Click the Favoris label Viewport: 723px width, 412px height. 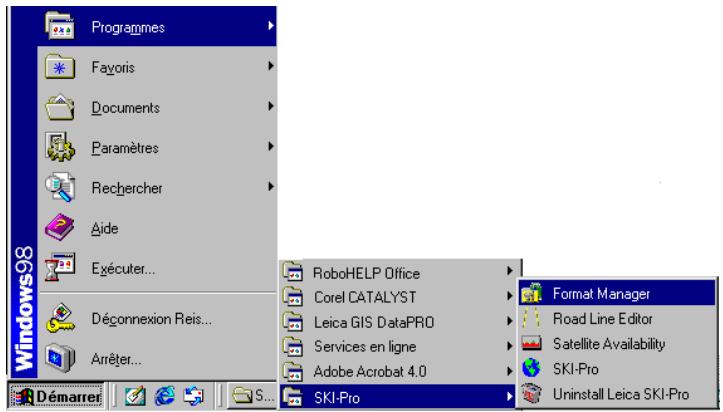coord(113,68)
